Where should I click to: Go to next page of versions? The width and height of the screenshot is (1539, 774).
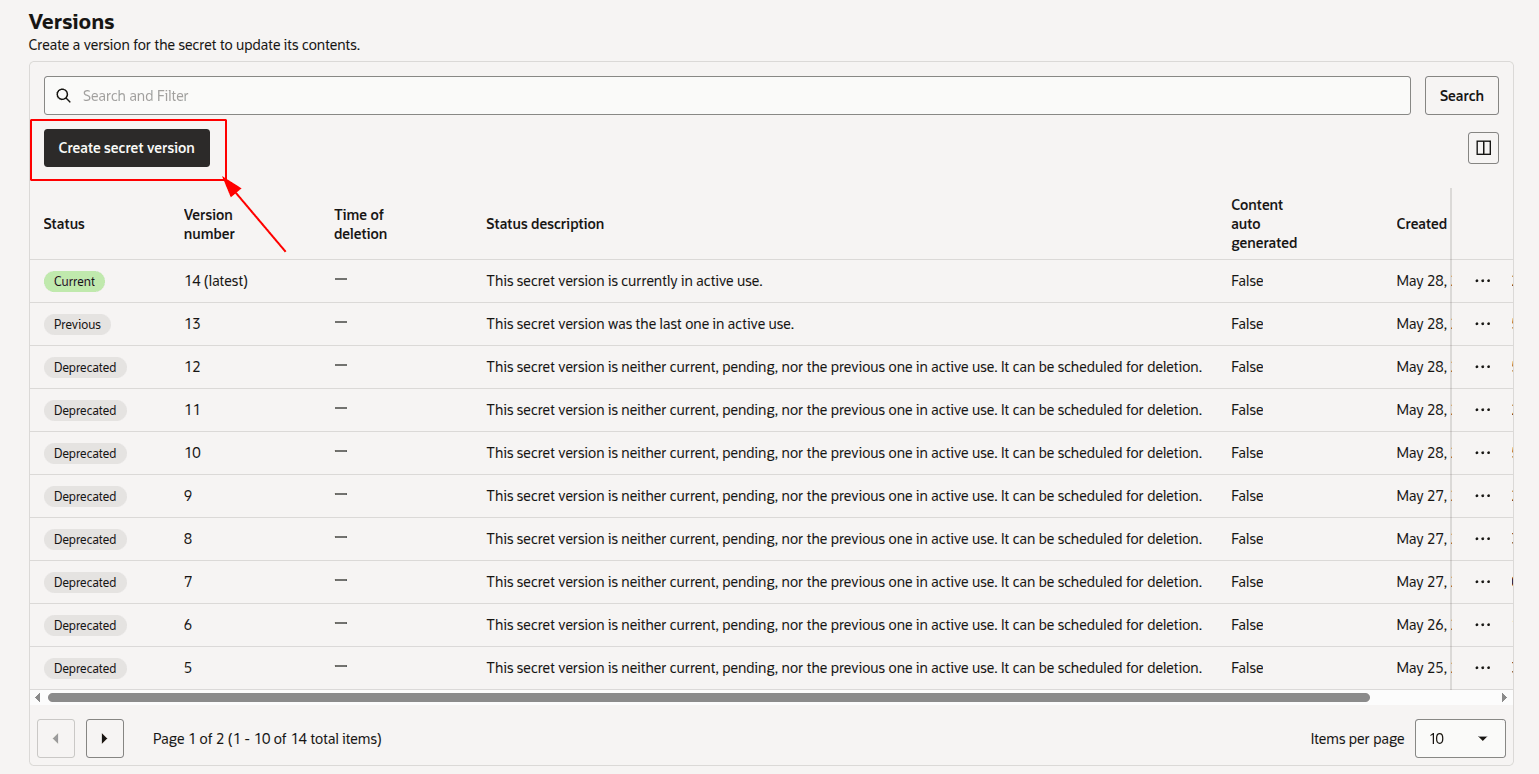click(105, 739)
